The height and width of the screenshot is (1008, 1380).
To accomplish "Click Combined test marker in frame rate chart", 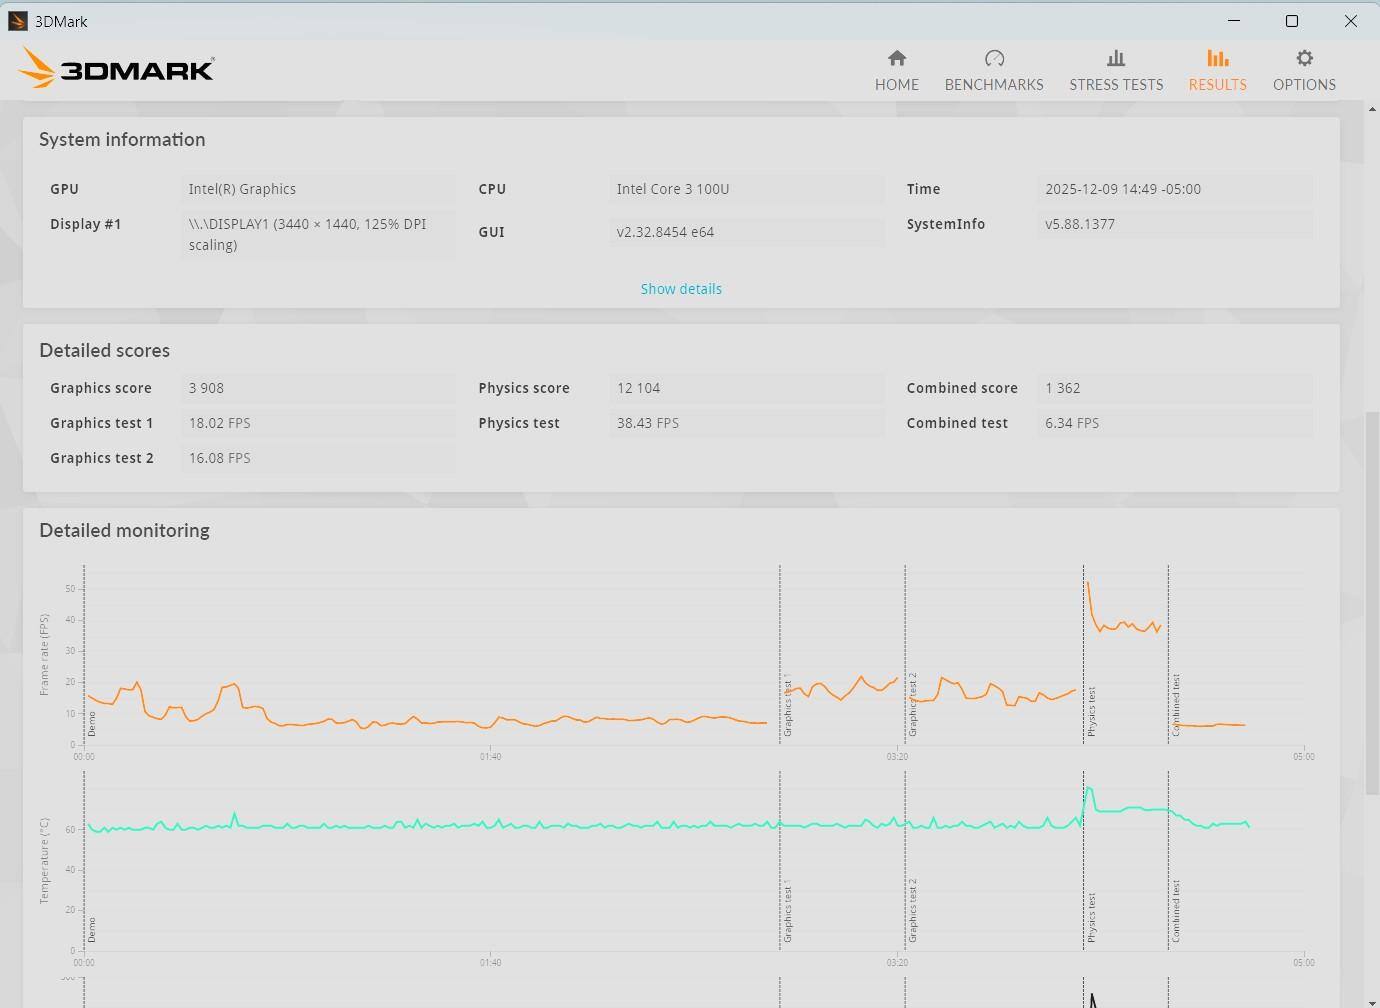I will point(1176,705).
